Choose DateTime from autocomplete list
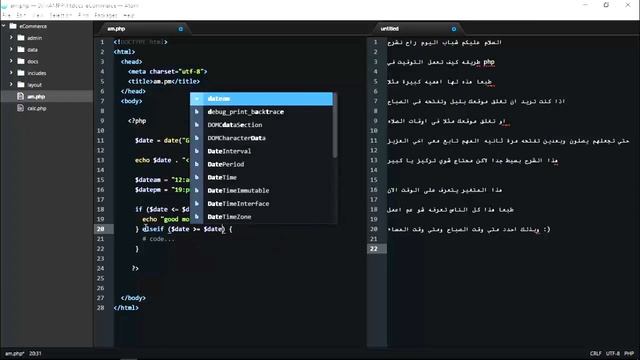Viewport: 640px width, 360px height. (x=261, y=177)
